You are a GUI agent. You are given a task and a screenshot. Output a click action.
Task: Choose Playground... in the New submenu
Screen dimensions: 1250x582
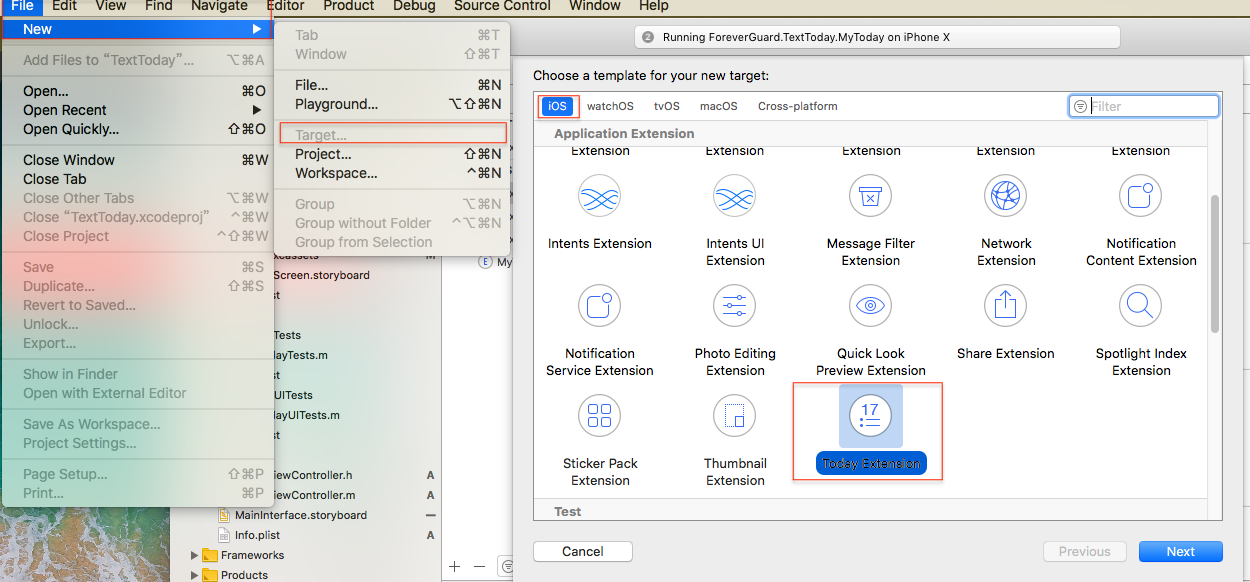coord(392,104)
